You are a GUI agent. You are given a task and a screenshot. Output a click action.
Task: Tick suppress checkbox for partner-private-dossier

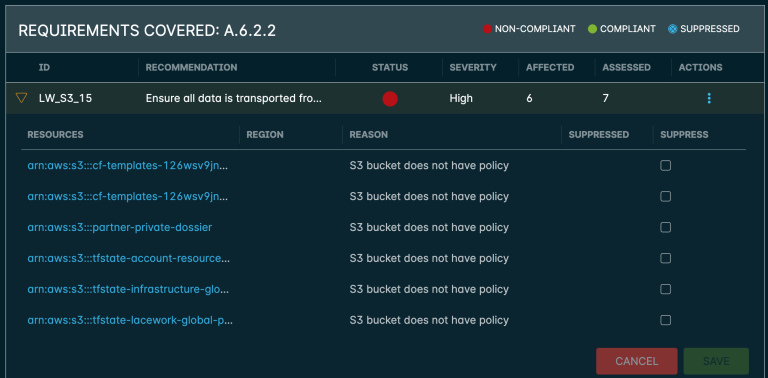(665, 227)
